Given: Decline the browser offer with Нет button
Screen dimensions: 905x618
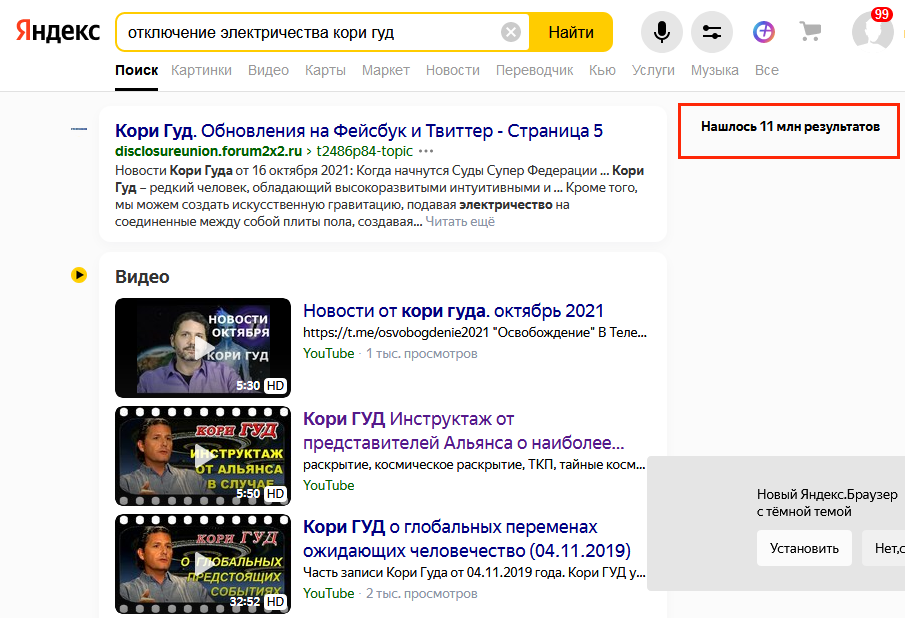Looking at the screenshot, I should (884, 548).
